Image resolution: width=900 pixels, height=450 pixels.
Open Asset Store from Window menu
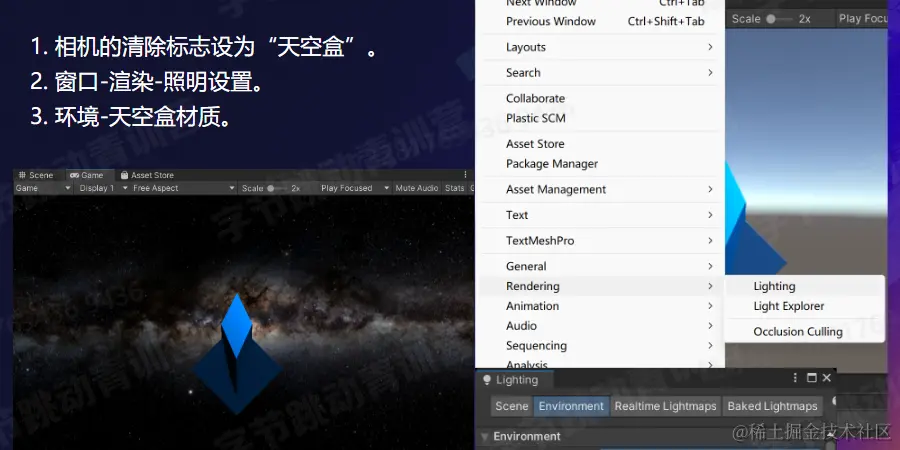[x=600, y=144]
